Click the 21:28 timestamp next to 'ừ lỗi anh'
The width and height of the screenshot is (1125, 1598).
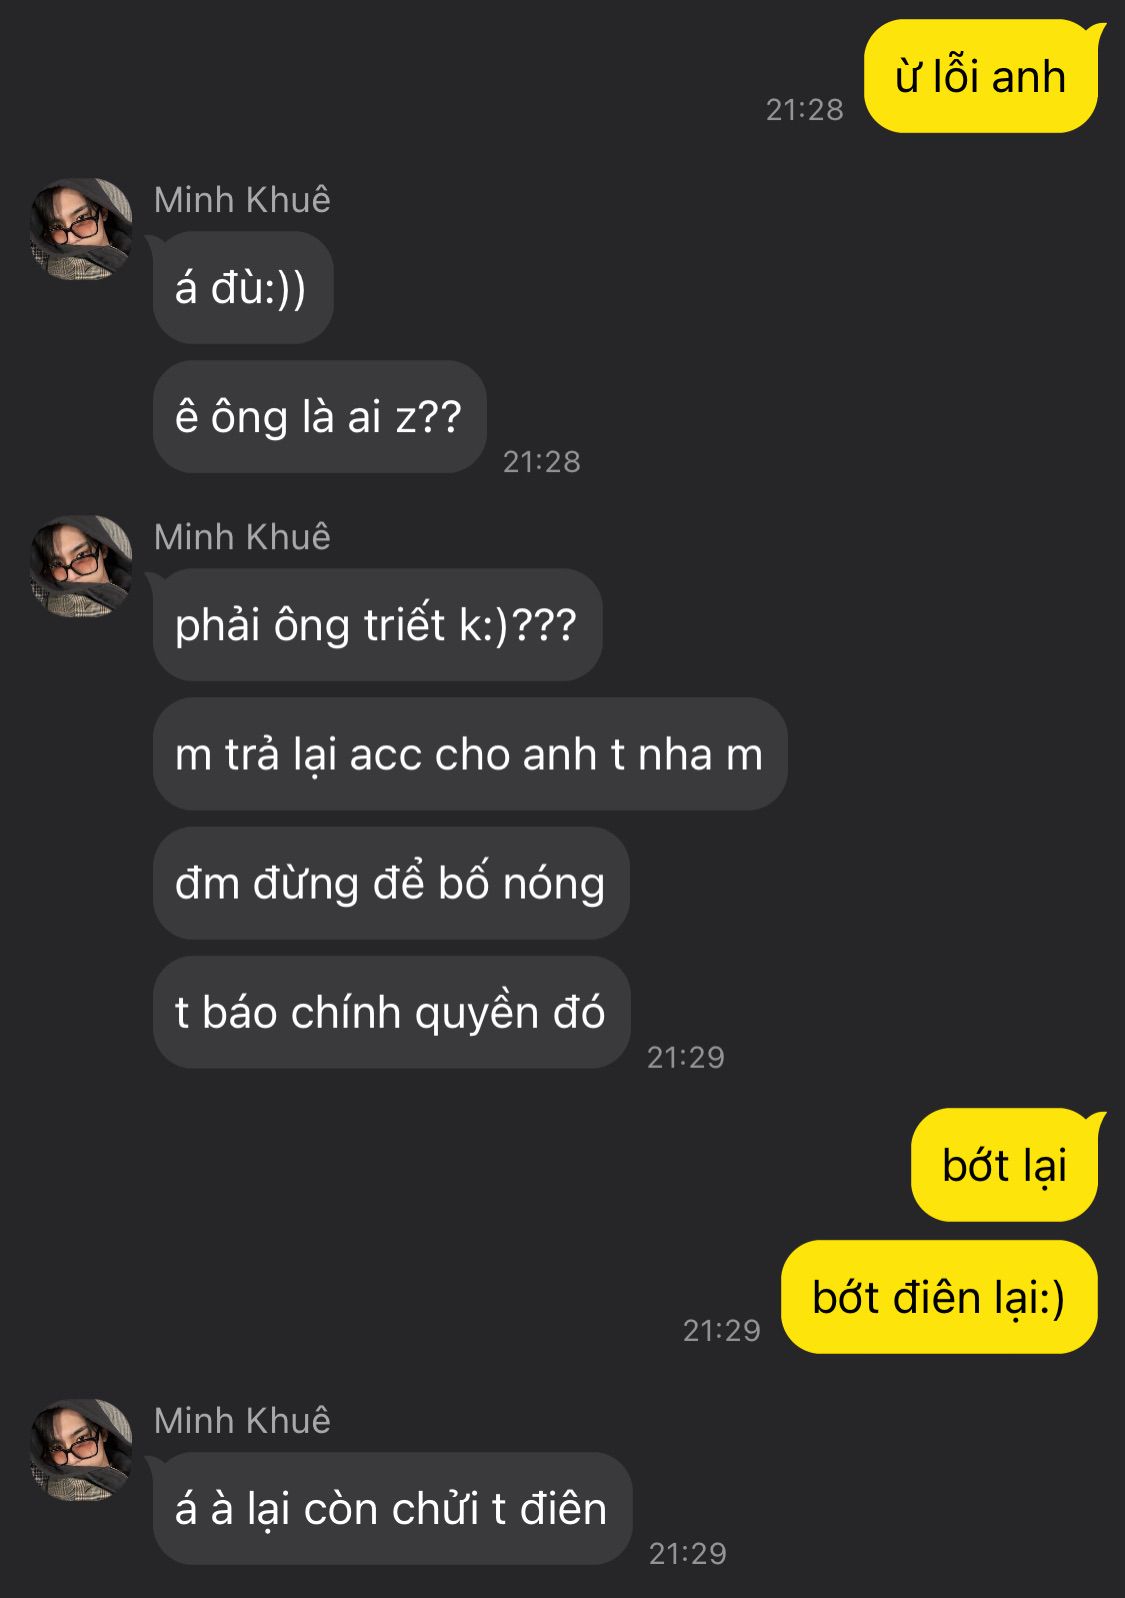(805, 109)
